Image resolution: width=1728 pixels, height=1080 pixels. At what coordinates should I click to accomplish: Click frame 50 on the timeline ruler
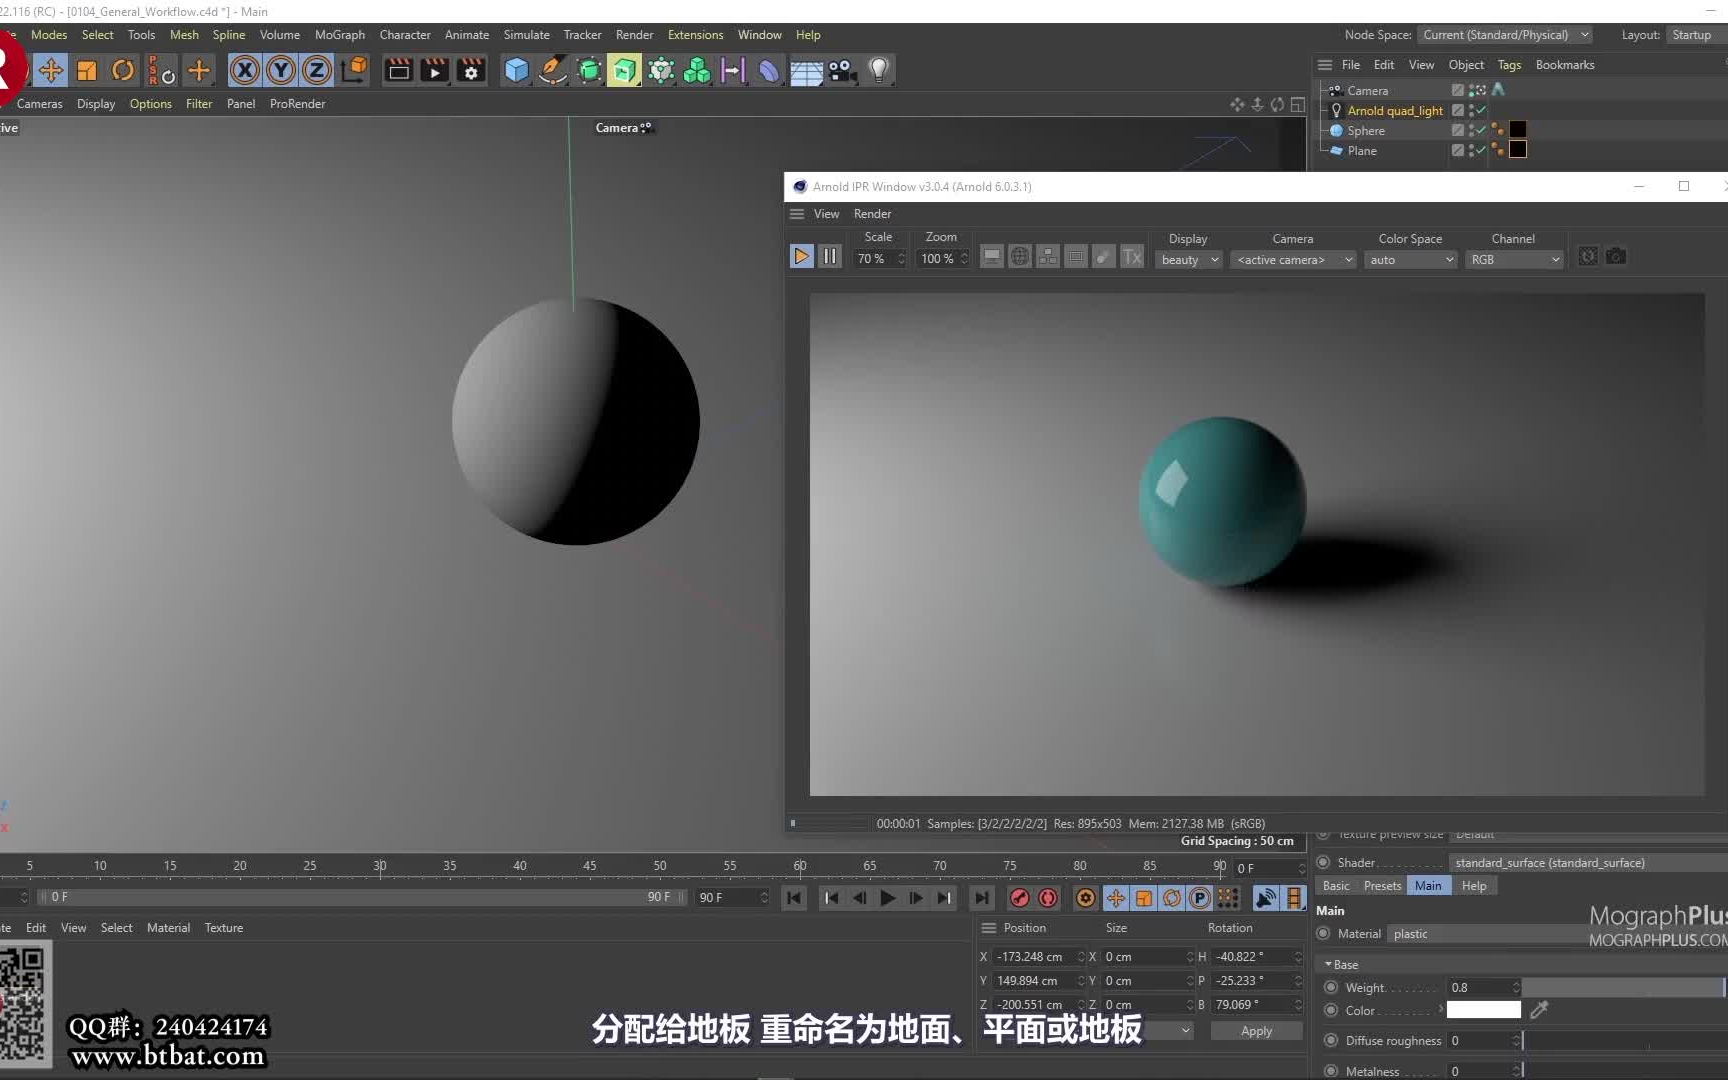[x=660, y=866]
